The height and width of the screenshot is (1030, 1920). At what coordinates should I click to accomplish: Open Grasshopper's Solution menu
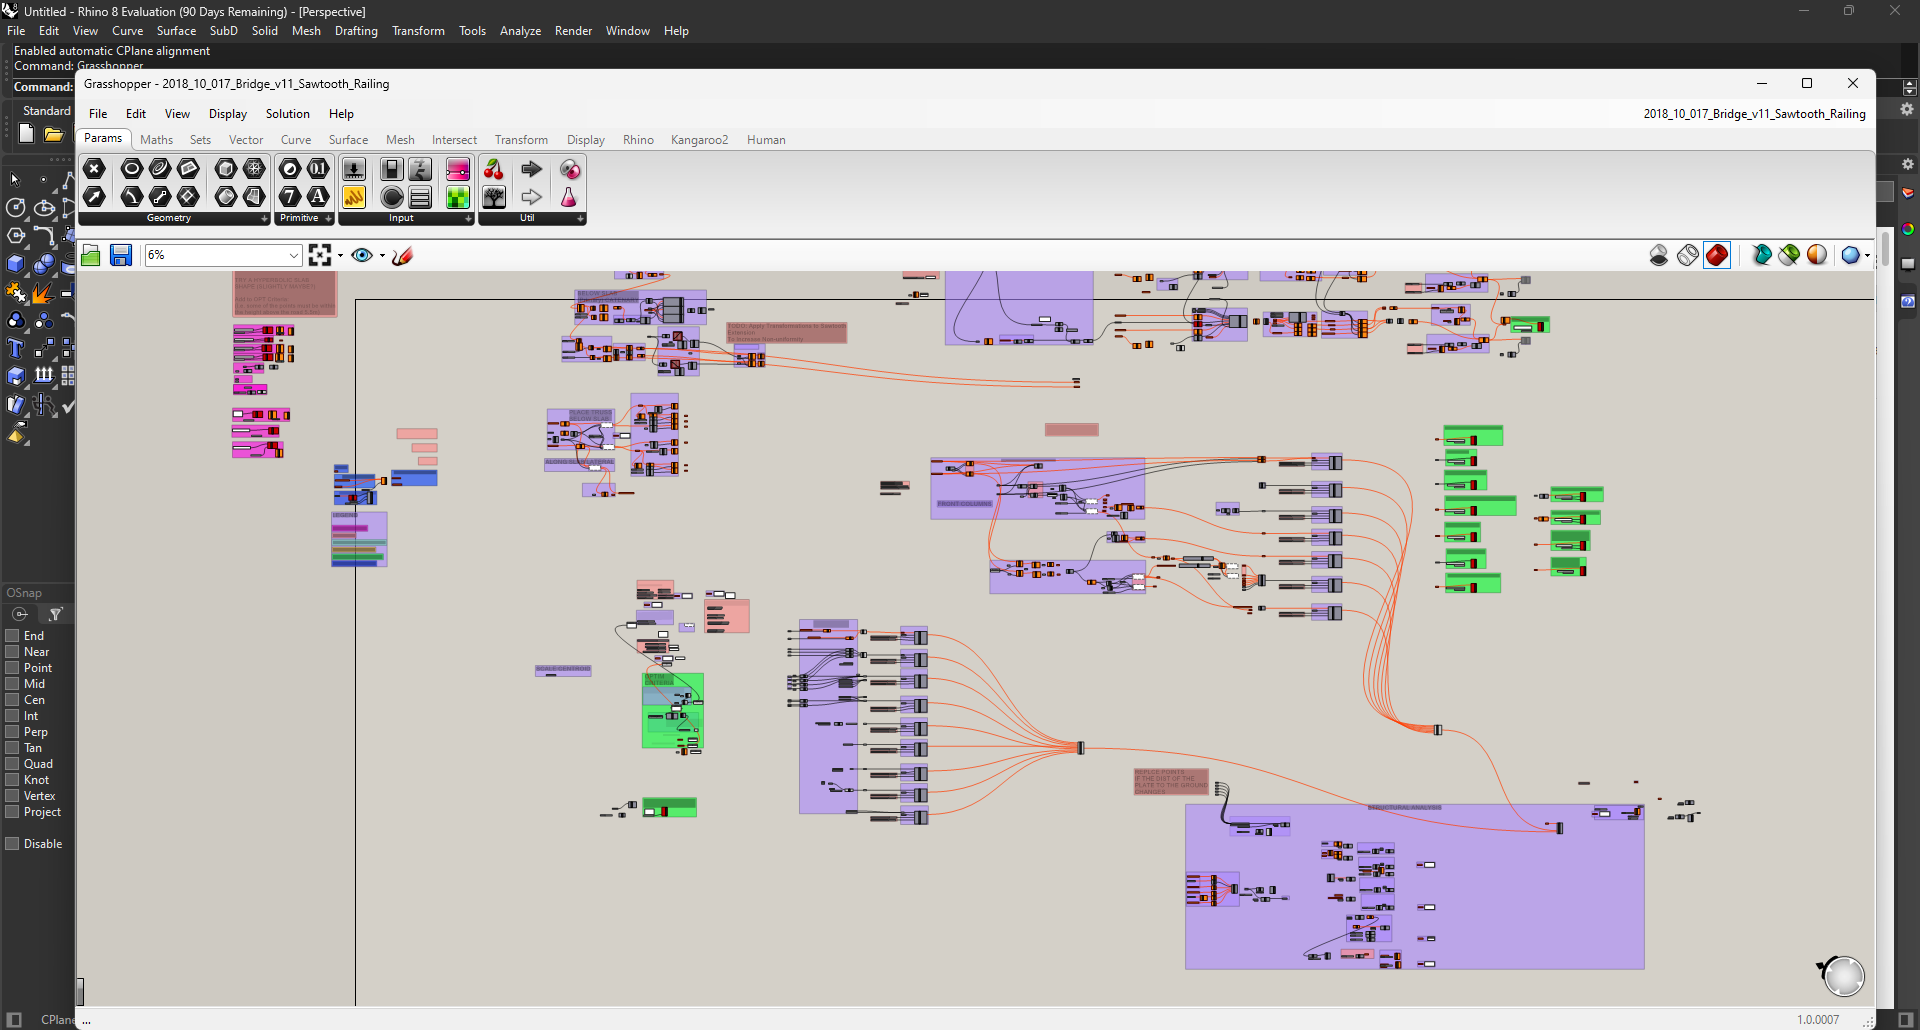pyautogui.click(x=287, y=114)
